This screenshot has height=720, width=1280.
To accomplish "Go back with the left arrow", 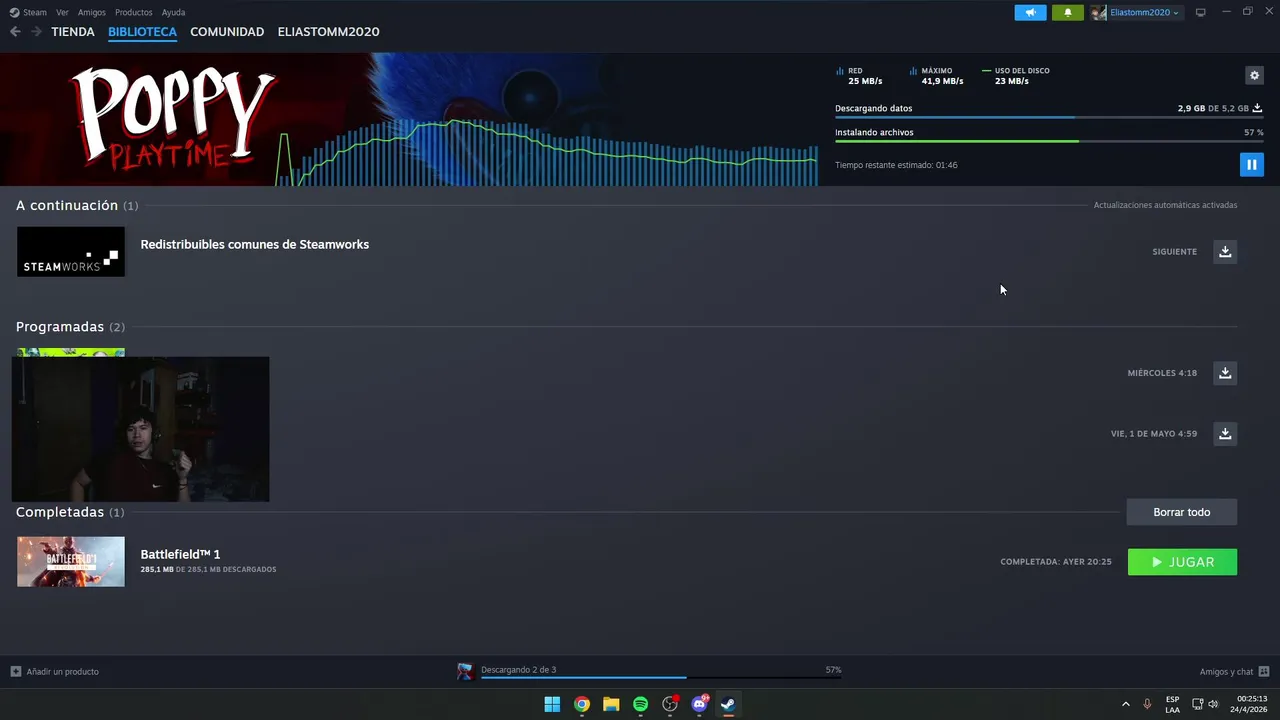I will [x=15, y=32].
